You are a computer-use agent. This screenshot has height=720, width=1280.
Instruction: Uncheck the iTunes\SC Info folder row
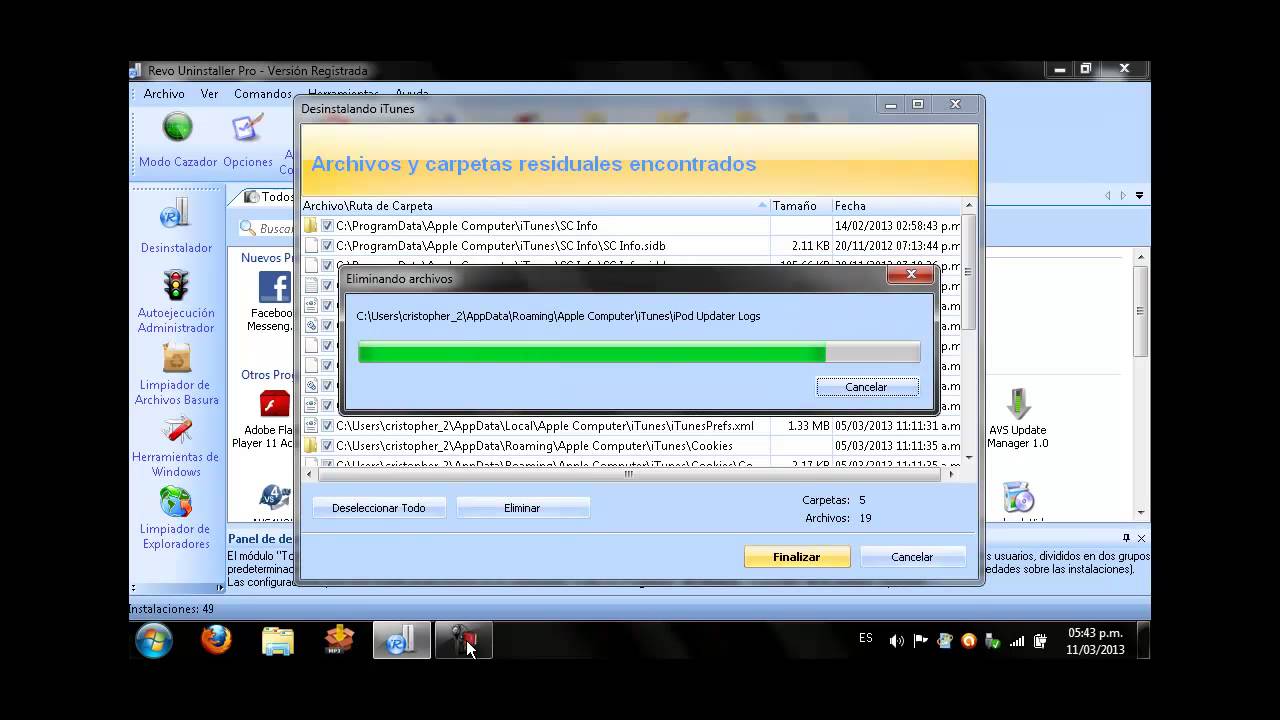coord(327,226)
